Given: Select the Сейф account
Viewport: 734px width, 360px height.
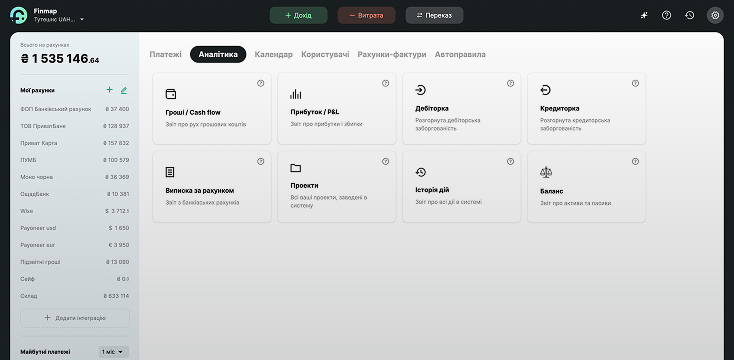Looking at the screenshot, I should [75, 279].
